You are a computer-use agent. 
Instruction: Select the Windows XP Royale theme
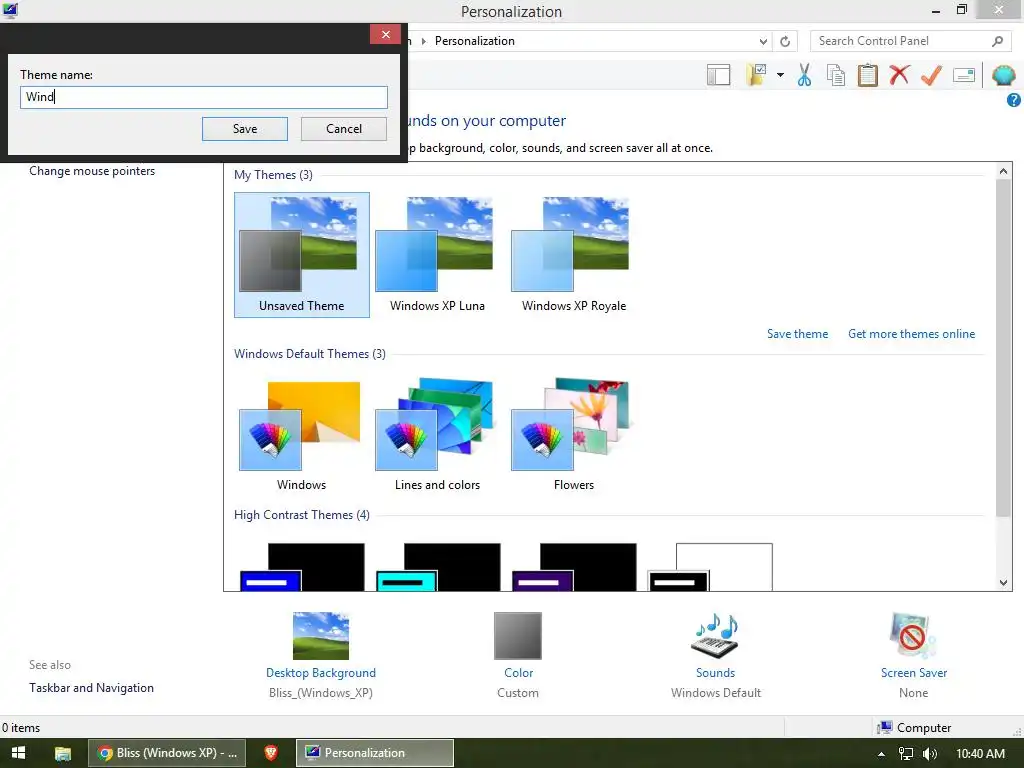[x=573, y=255]
